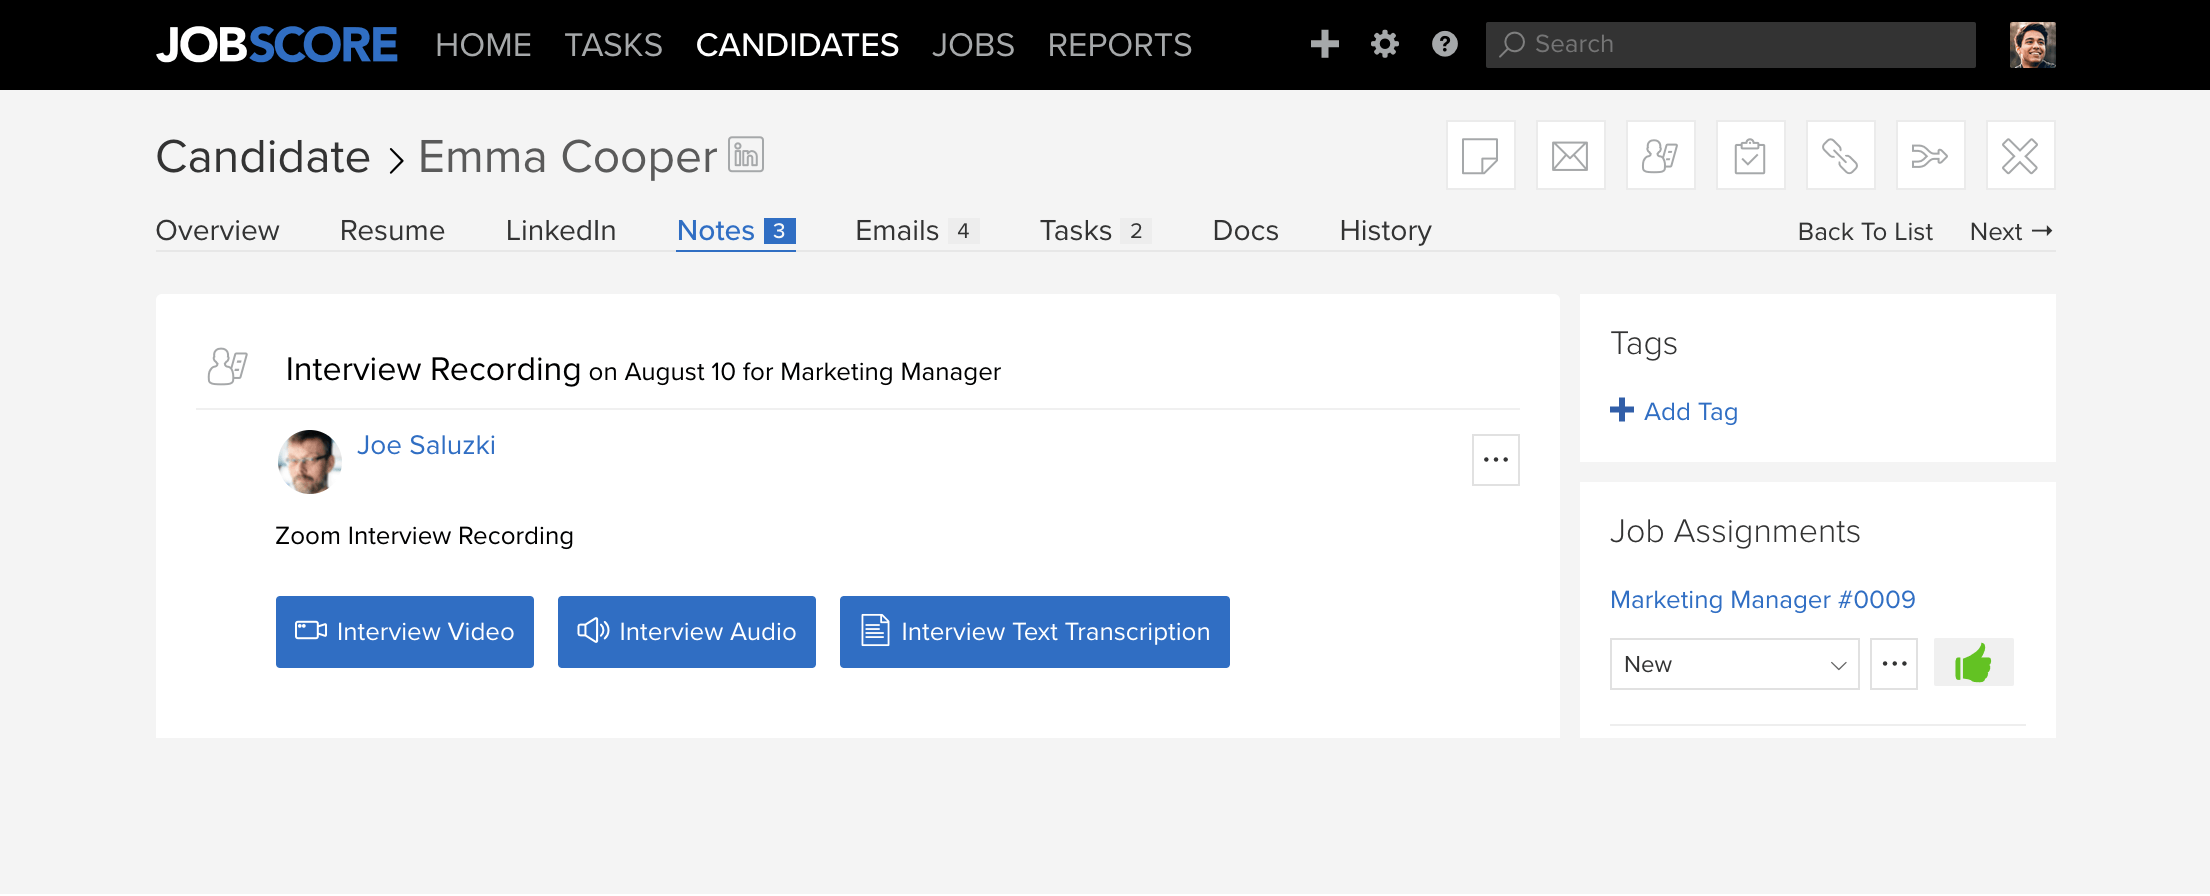This screenshot has height=896, width=2210.
Task: Open the note's more options menu
Action: point(1496,460)
